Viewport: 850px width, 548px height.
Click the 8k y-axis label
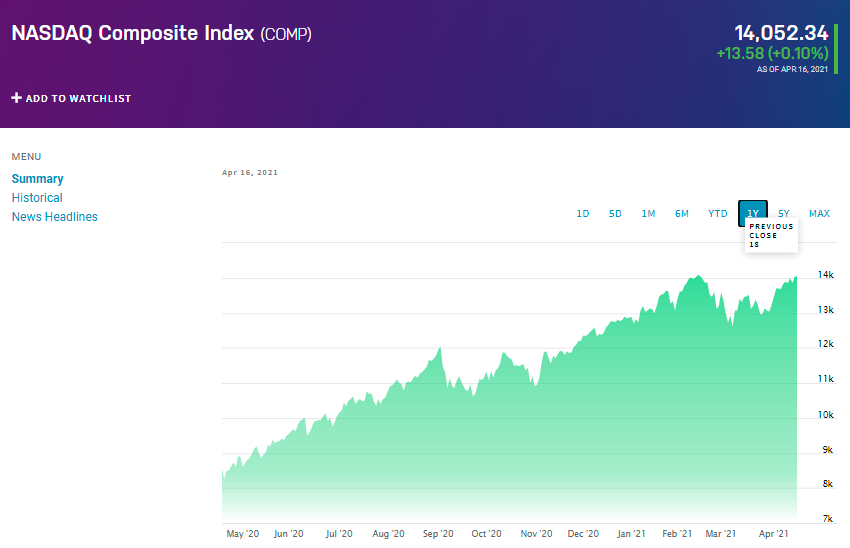(x=828, y=483)
